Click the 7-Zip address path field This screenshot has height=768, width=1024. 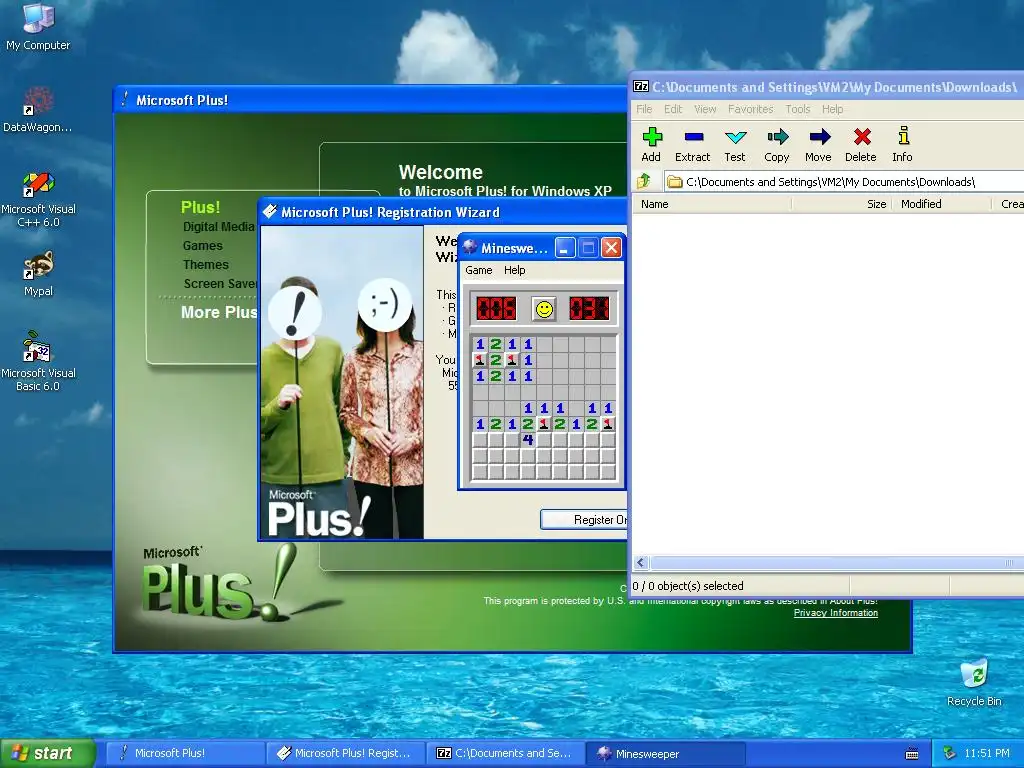(x=844, y=182)
